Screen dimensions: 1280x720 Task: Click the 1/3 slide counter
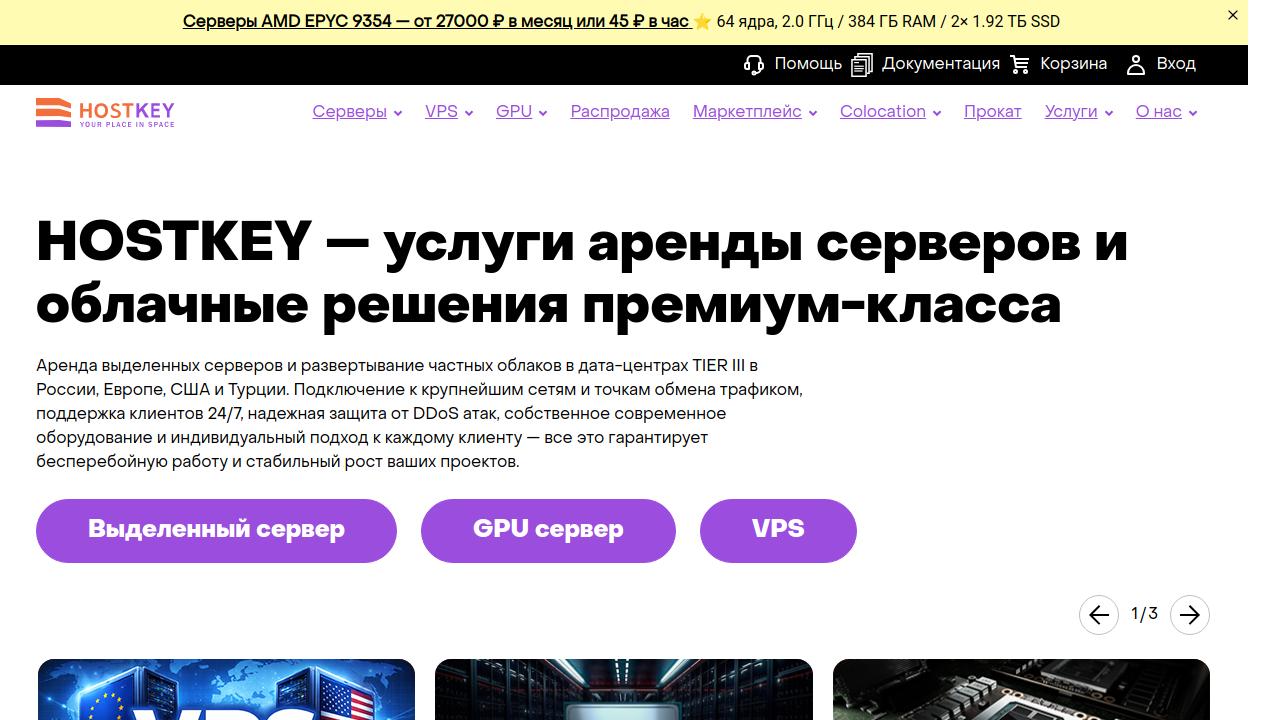[x=1144, y=614]
